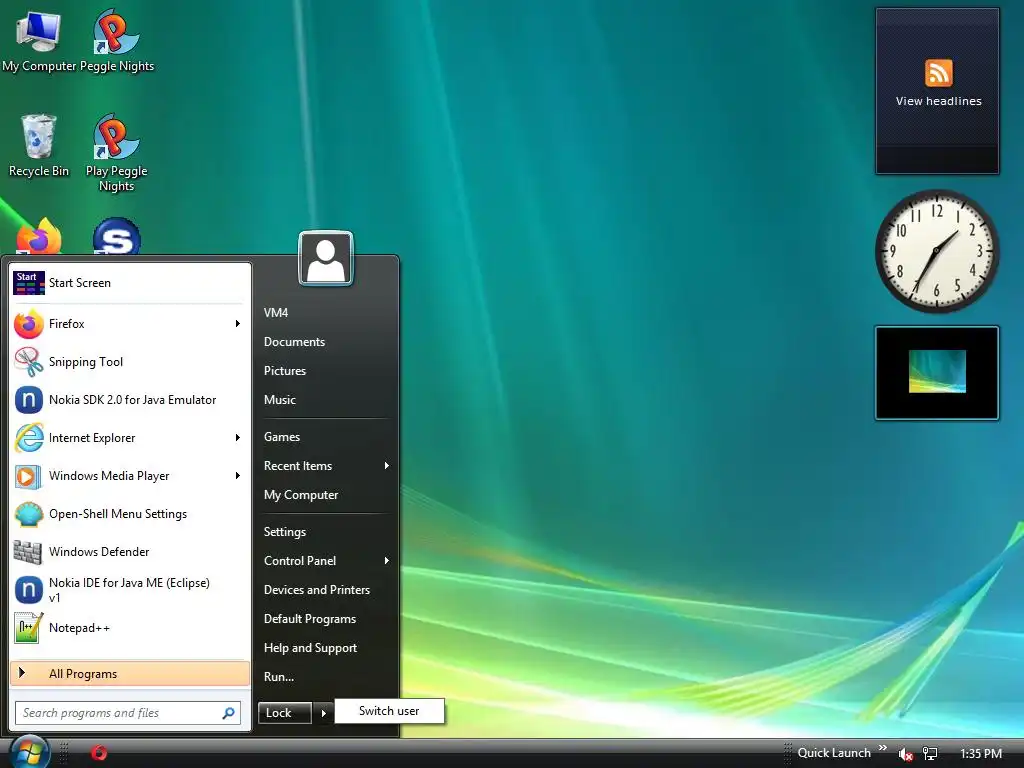This screenshot has width=1024, height=768.
Task: Click the Firefox icon in the Start menu
Action: 29,324
